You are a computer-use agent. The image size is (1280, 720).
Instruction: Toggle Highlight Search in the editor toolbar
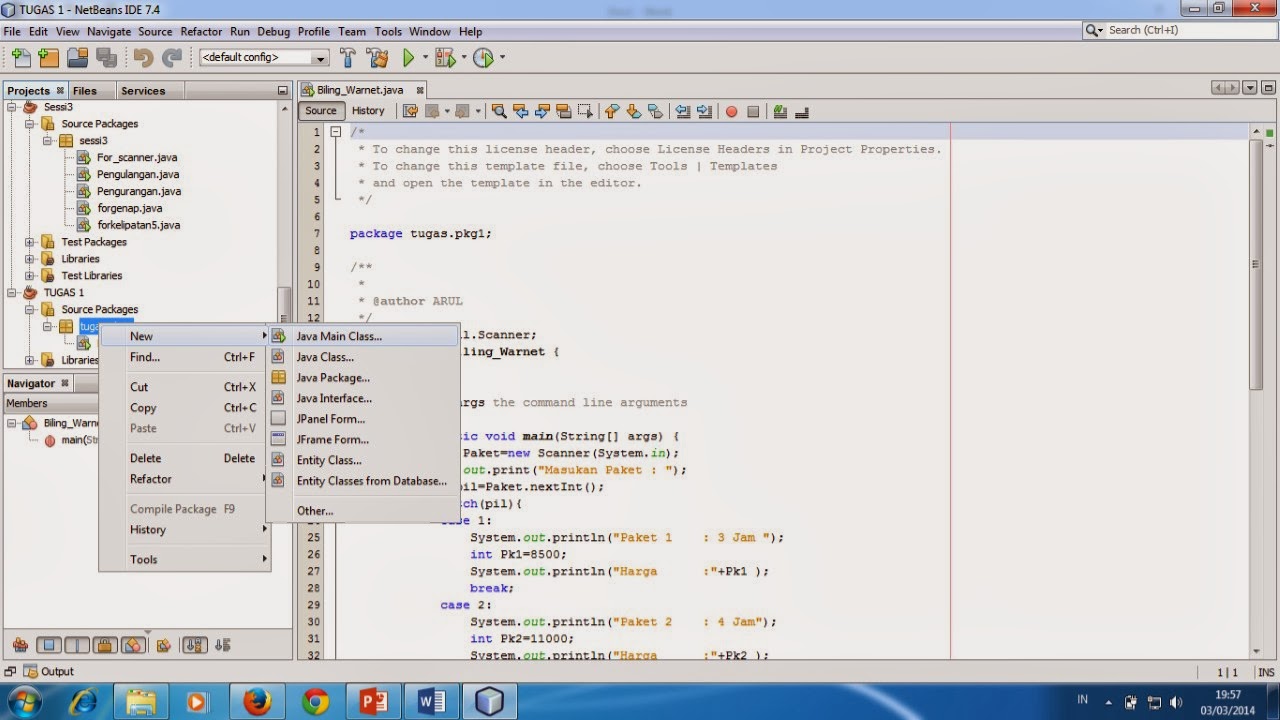coord(564,111)
